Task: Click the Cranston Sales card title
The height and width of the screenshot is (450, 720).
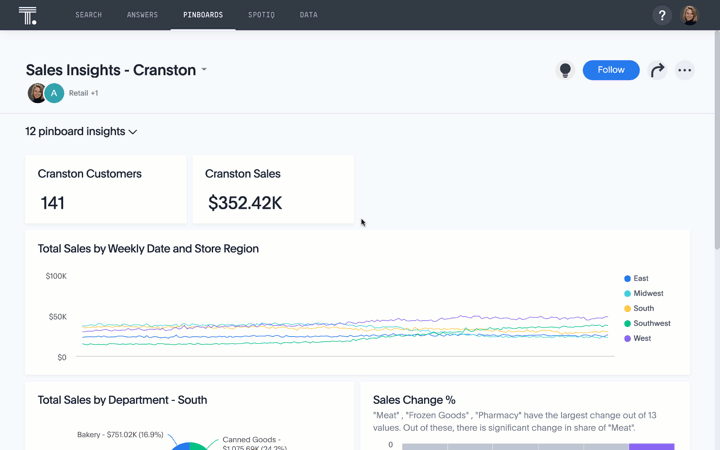Action: [x=242, y=174]
